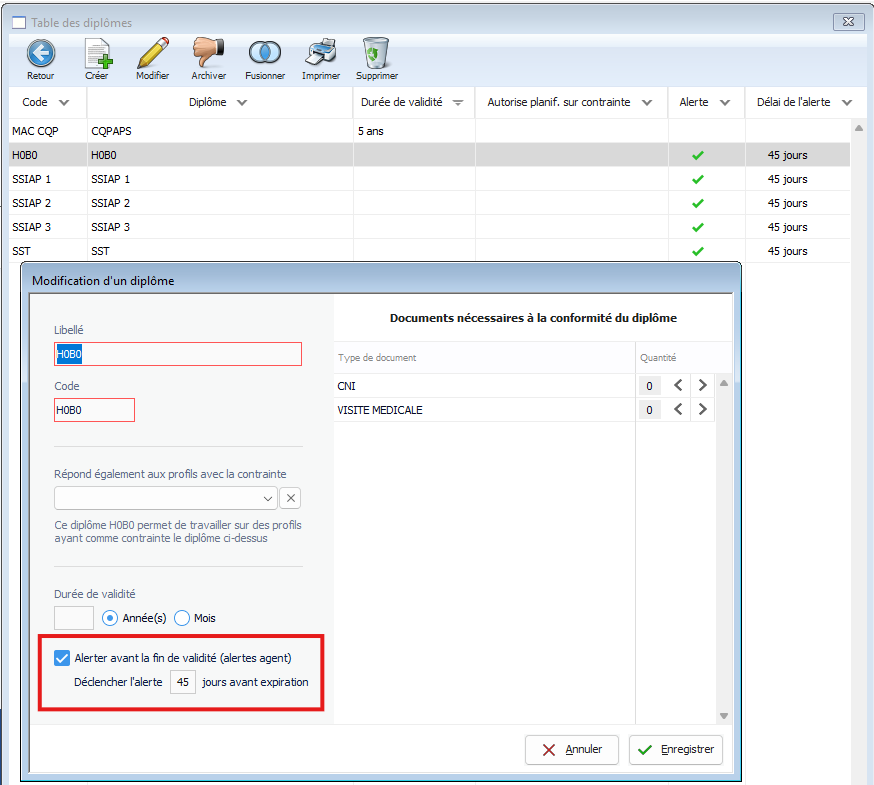Select the Modifier pencil icon
The height and width of the screenshot is (785, 874).
coord(152,54)
